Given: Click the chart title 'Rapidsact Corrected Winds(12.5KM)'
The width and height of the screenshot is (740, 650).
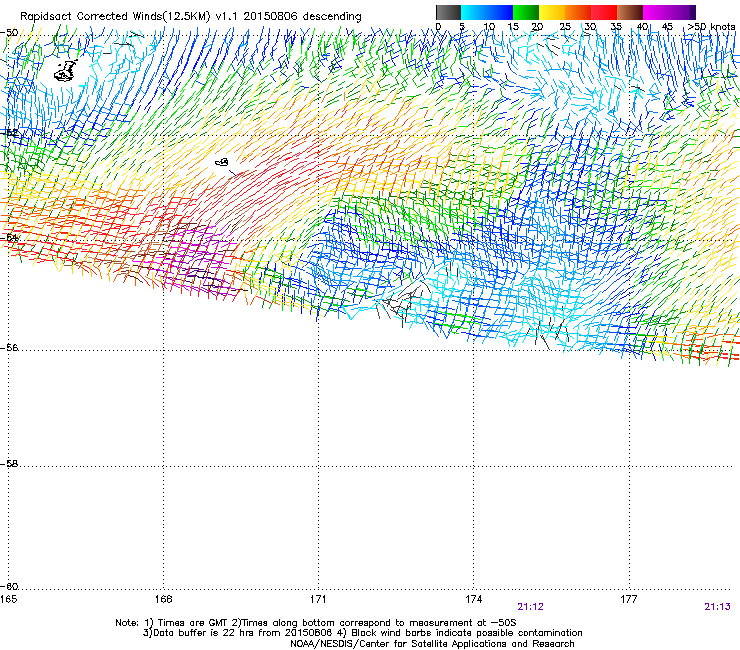Looking at the screenshot, I should pyautogui.click(x=115, y=17).
